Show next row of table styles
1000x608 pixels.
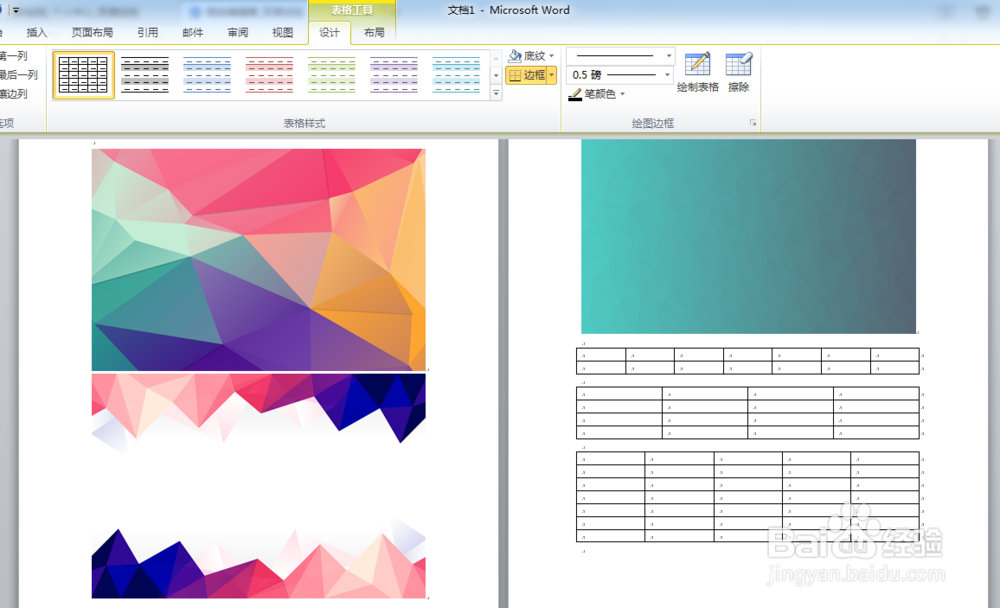click(496, 75)
